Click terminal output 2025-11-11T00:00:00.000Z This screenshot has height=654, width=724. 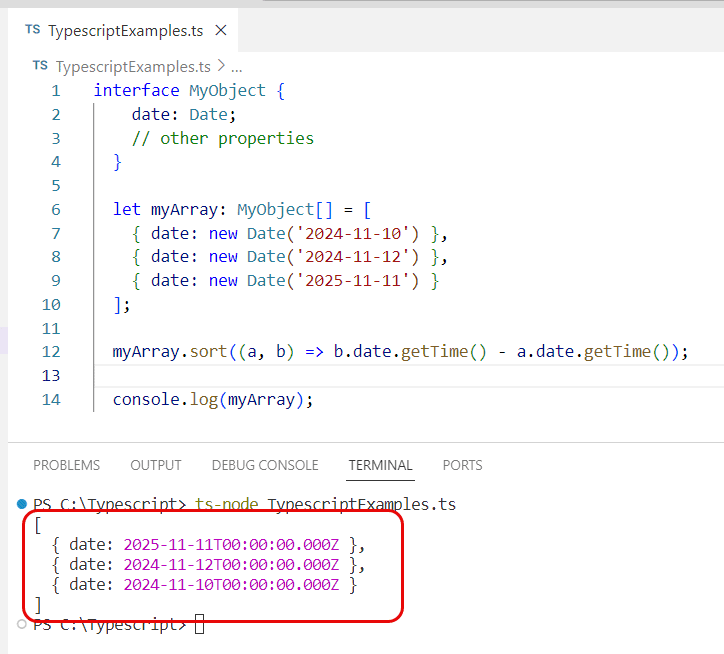click(x=231, y=545)
